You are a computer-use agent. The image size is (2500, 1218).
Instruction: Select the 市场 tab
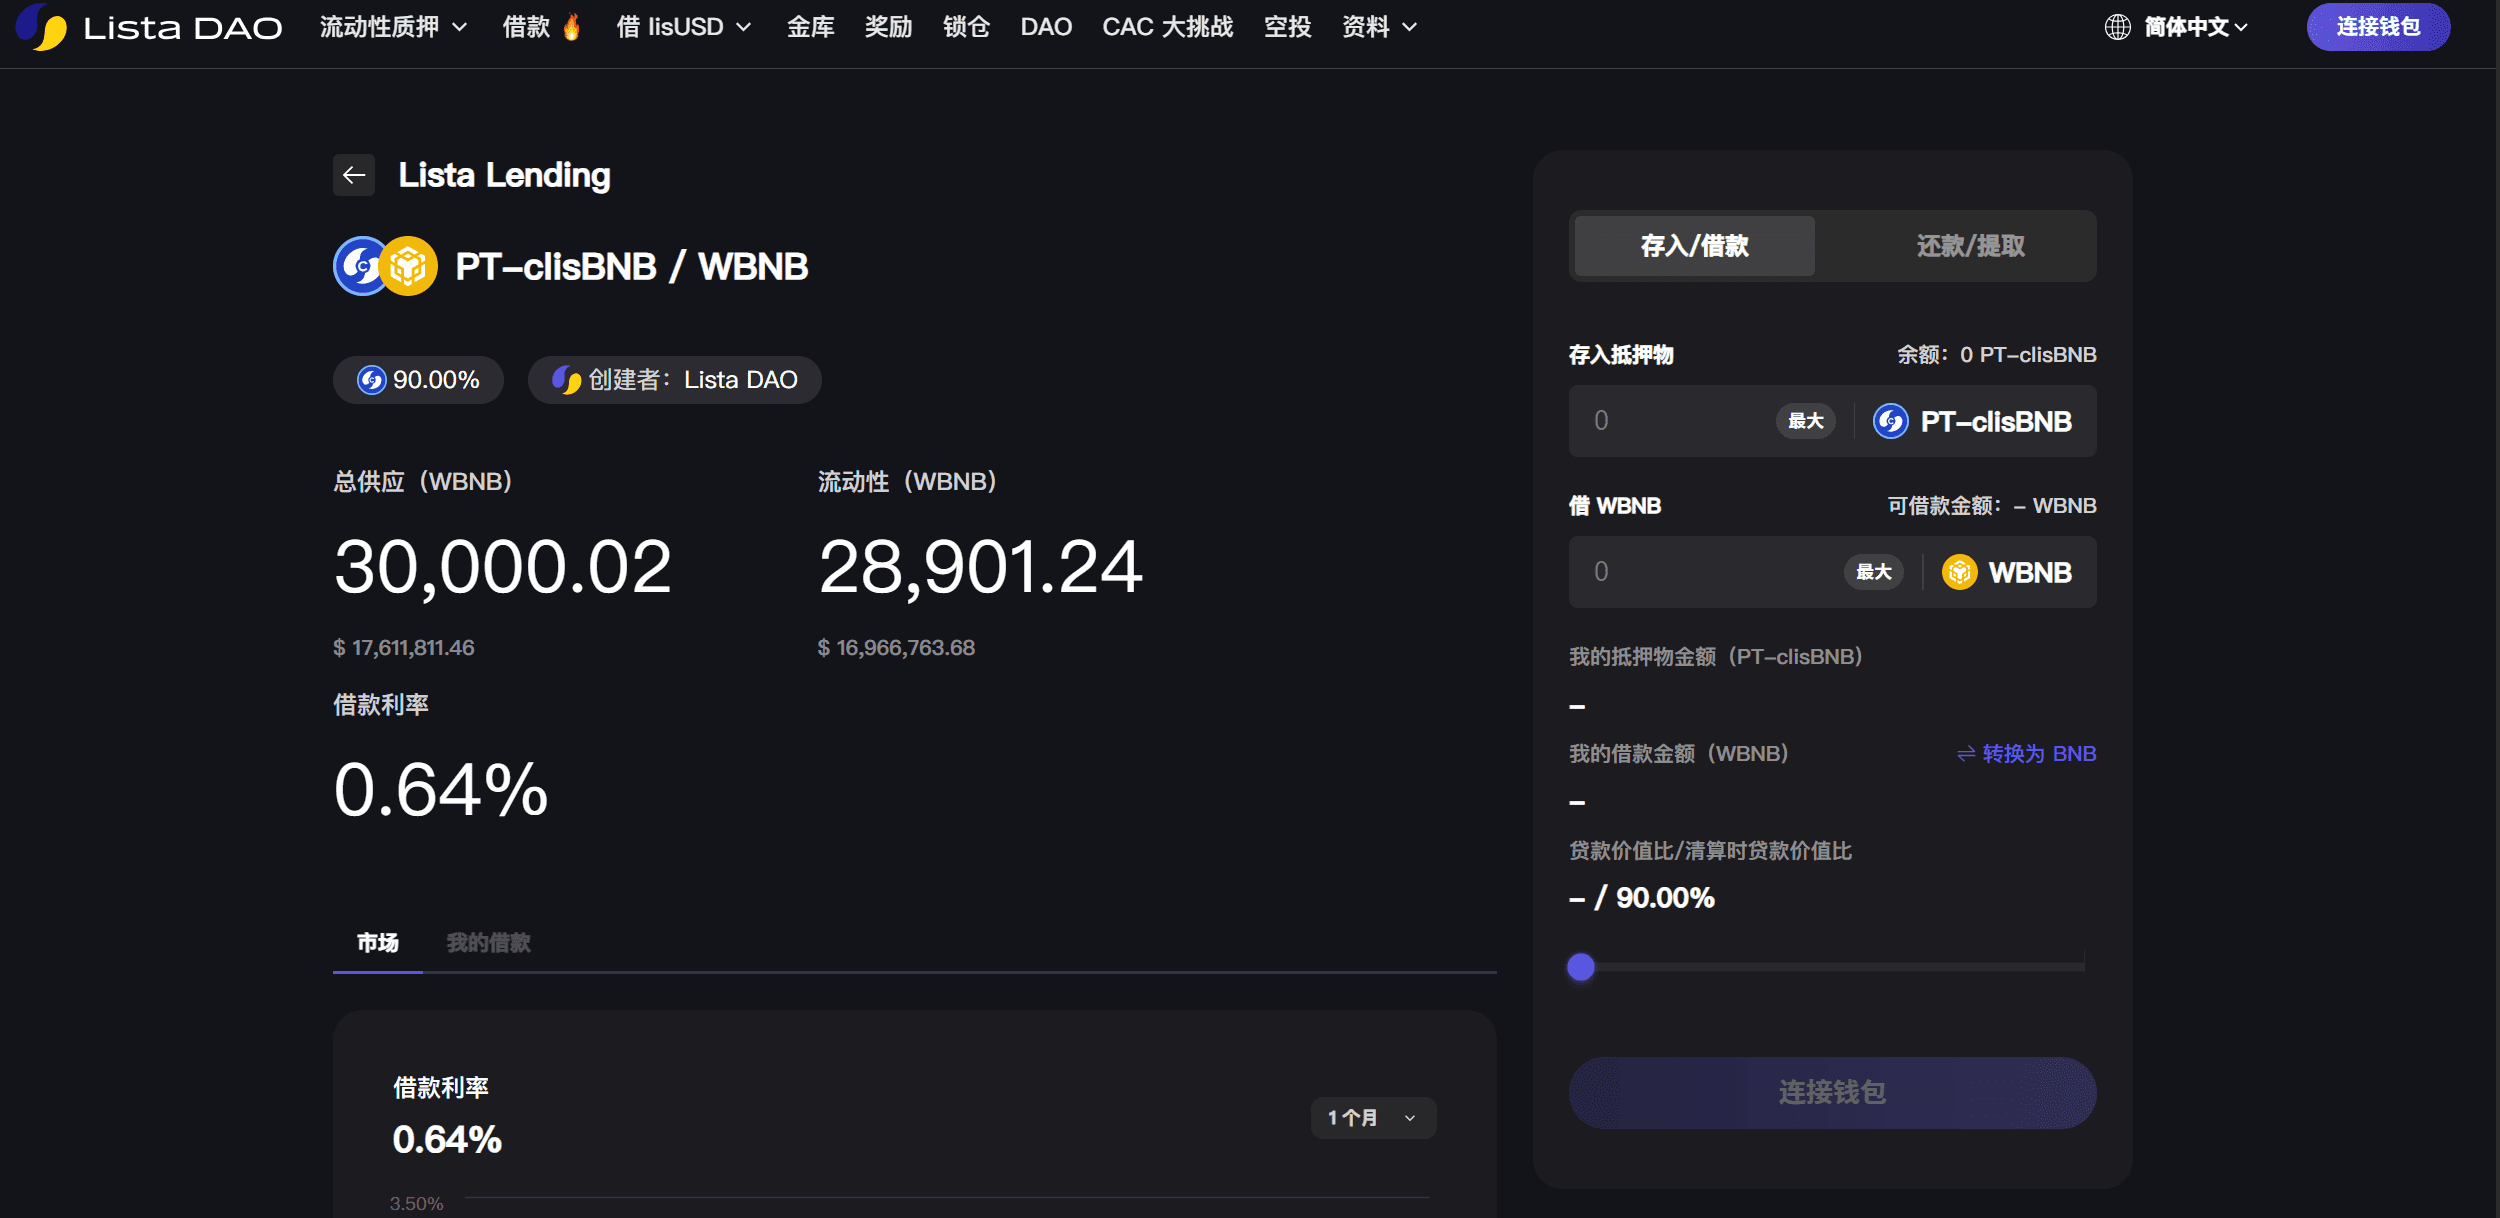click(377, 943)
